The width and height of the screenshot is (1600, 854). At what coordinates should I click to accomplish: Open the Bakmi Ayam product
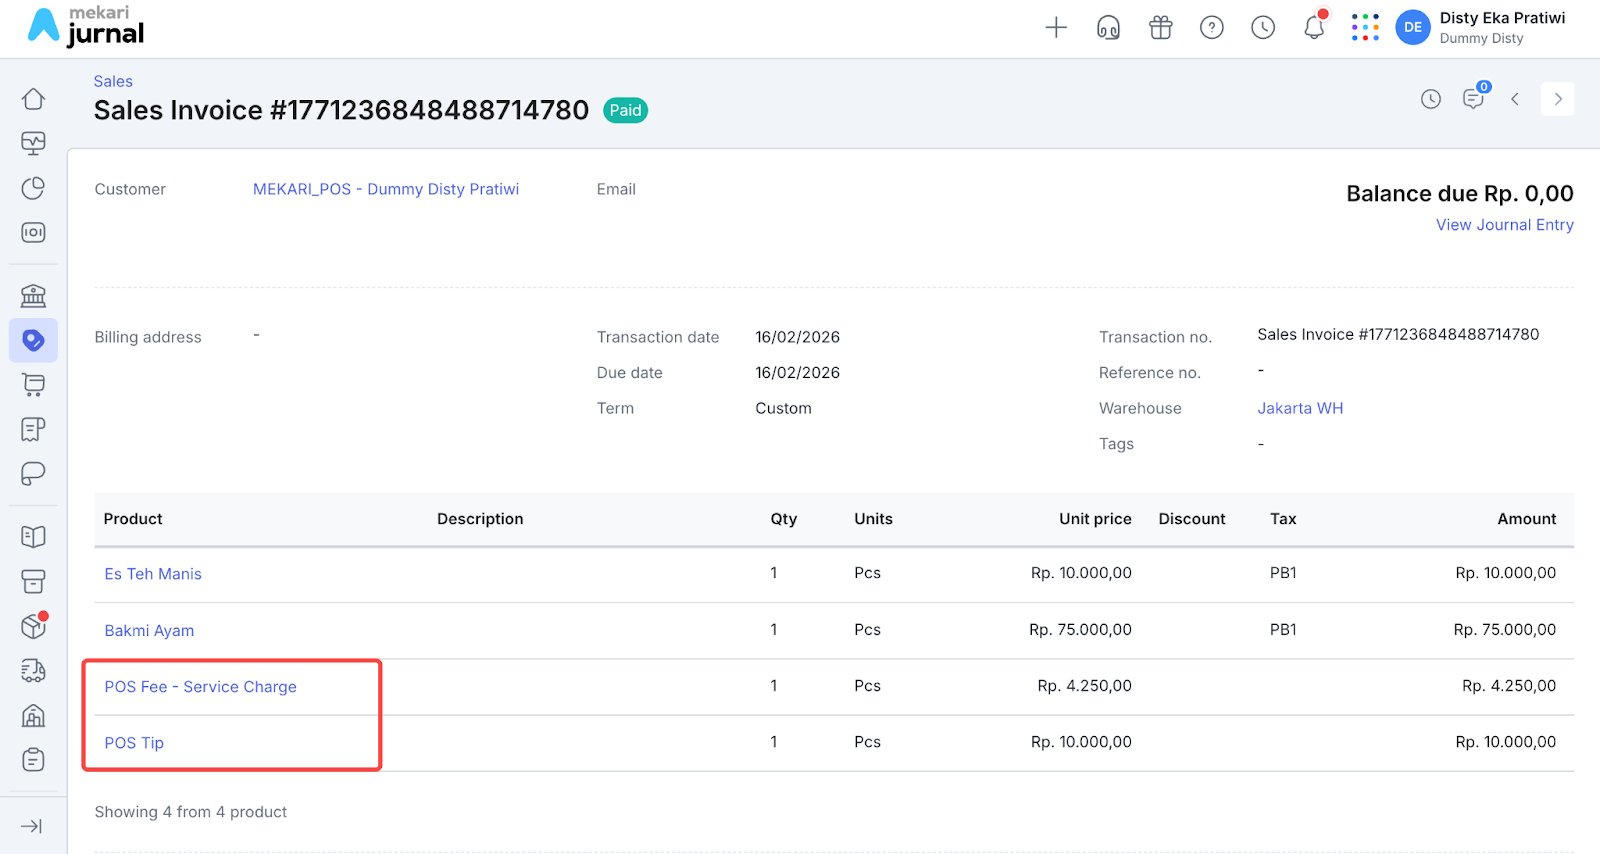click(149, 631)
